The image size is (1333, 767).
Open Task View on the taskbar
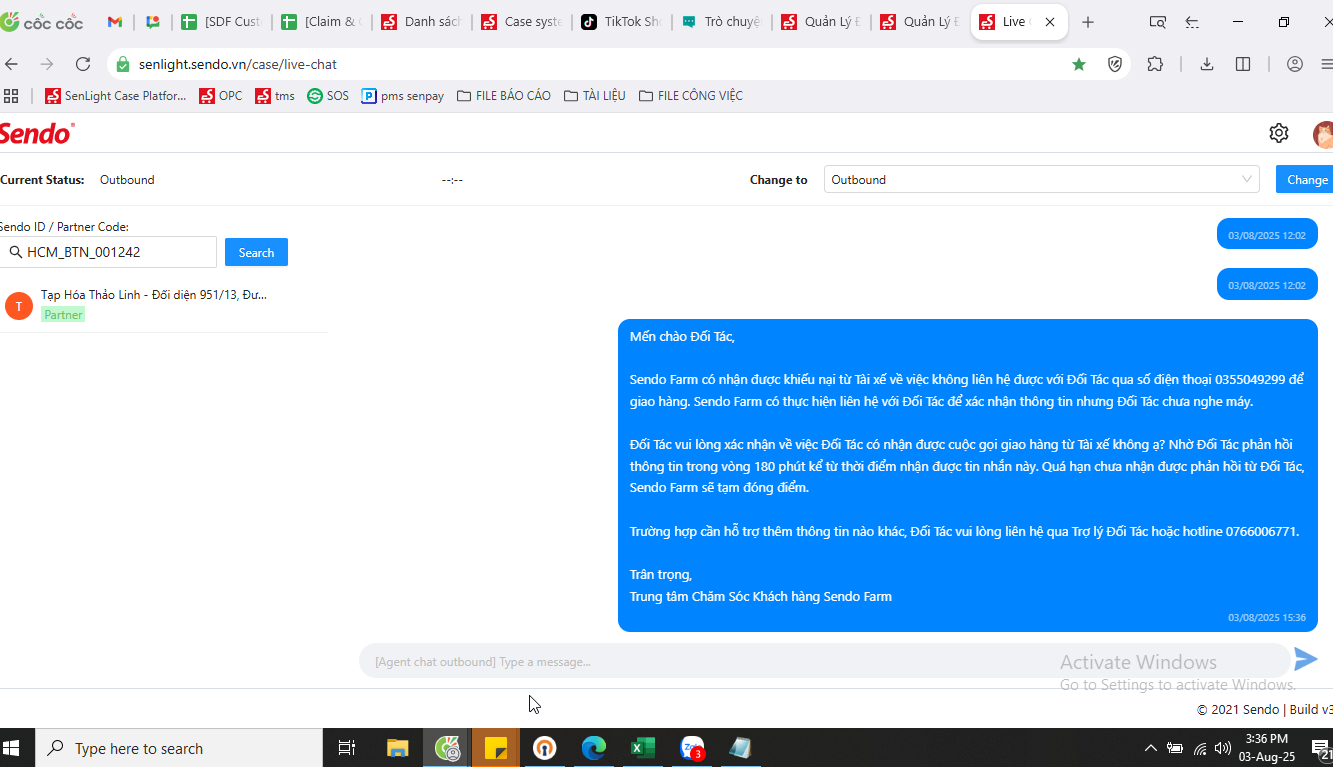click(x=347, y=748)
